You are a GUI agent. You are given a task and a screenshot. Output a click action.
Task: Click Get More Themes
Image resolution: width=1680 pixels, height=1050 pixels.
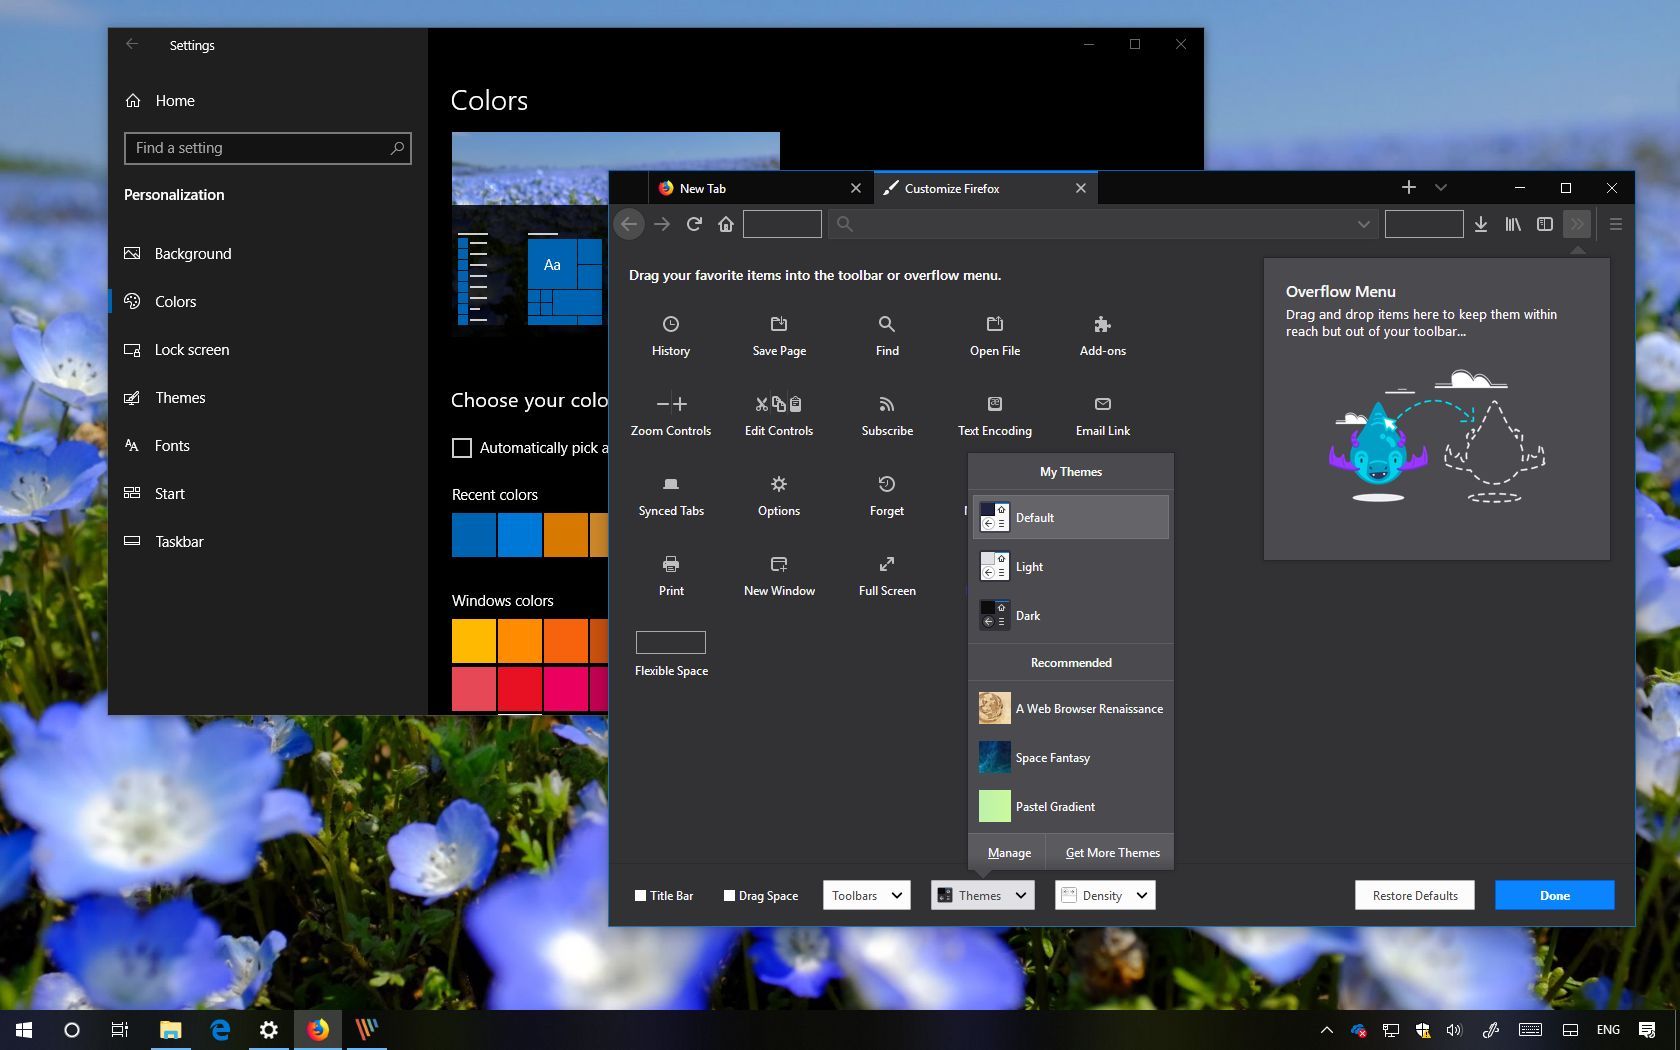(x=1112, y=853)
